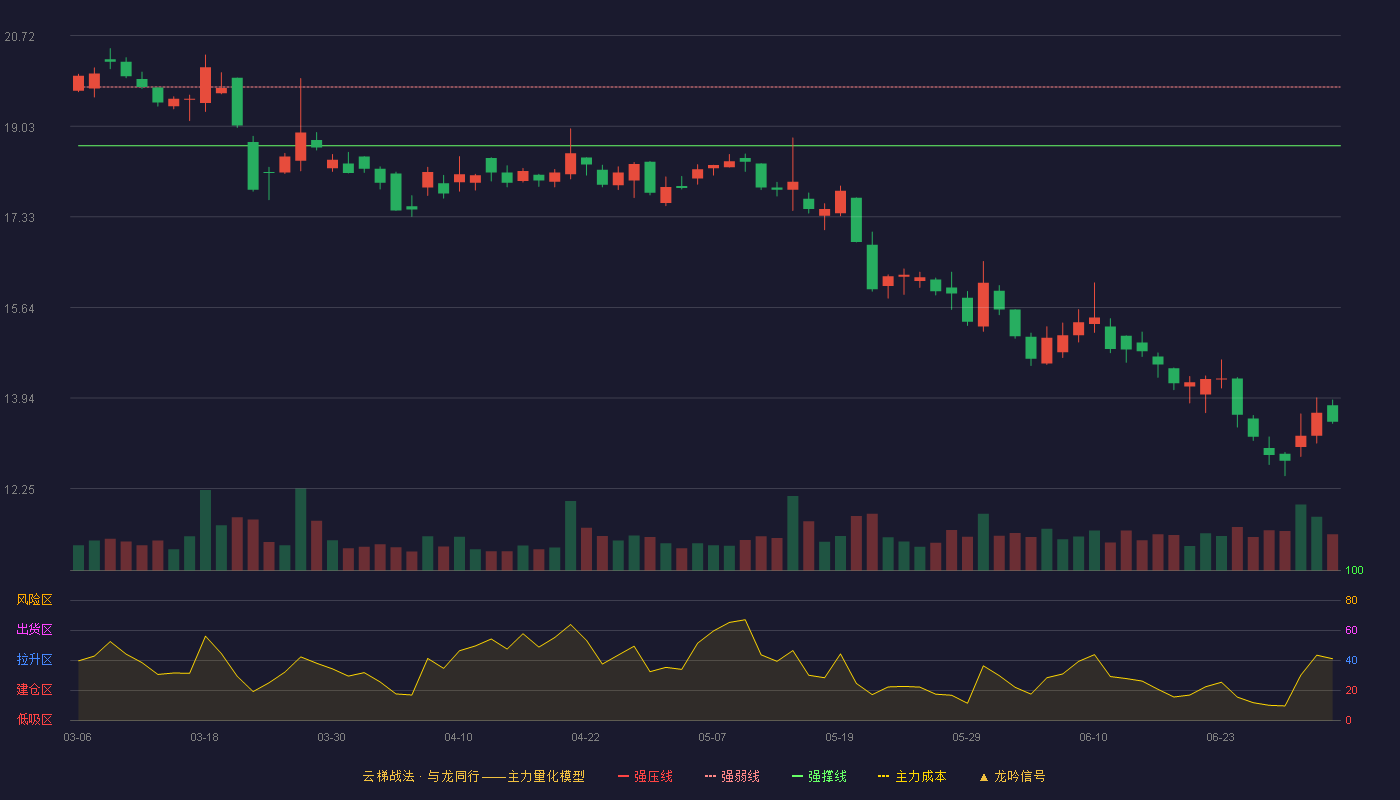Screen dimensions: 1400x800
Task: Click the 15.64 price axis label
Action: tap(19, 308)
